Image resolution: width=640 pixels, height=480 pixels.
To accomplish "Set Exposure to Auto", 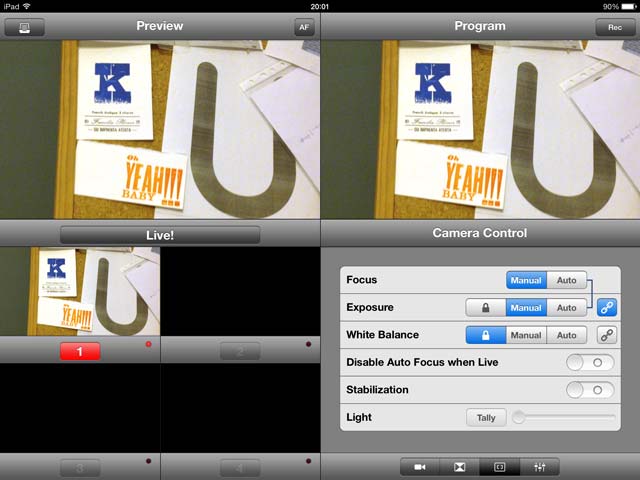I will point(566,308).
